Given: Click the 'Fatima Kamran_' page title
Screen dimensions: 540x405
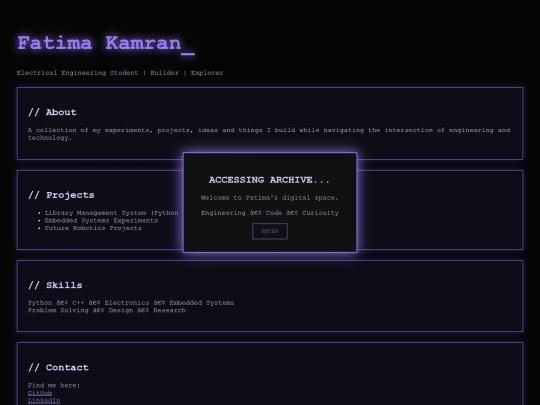Looking at the screenshot, I should pyautogui.click(x=106, y=44).
